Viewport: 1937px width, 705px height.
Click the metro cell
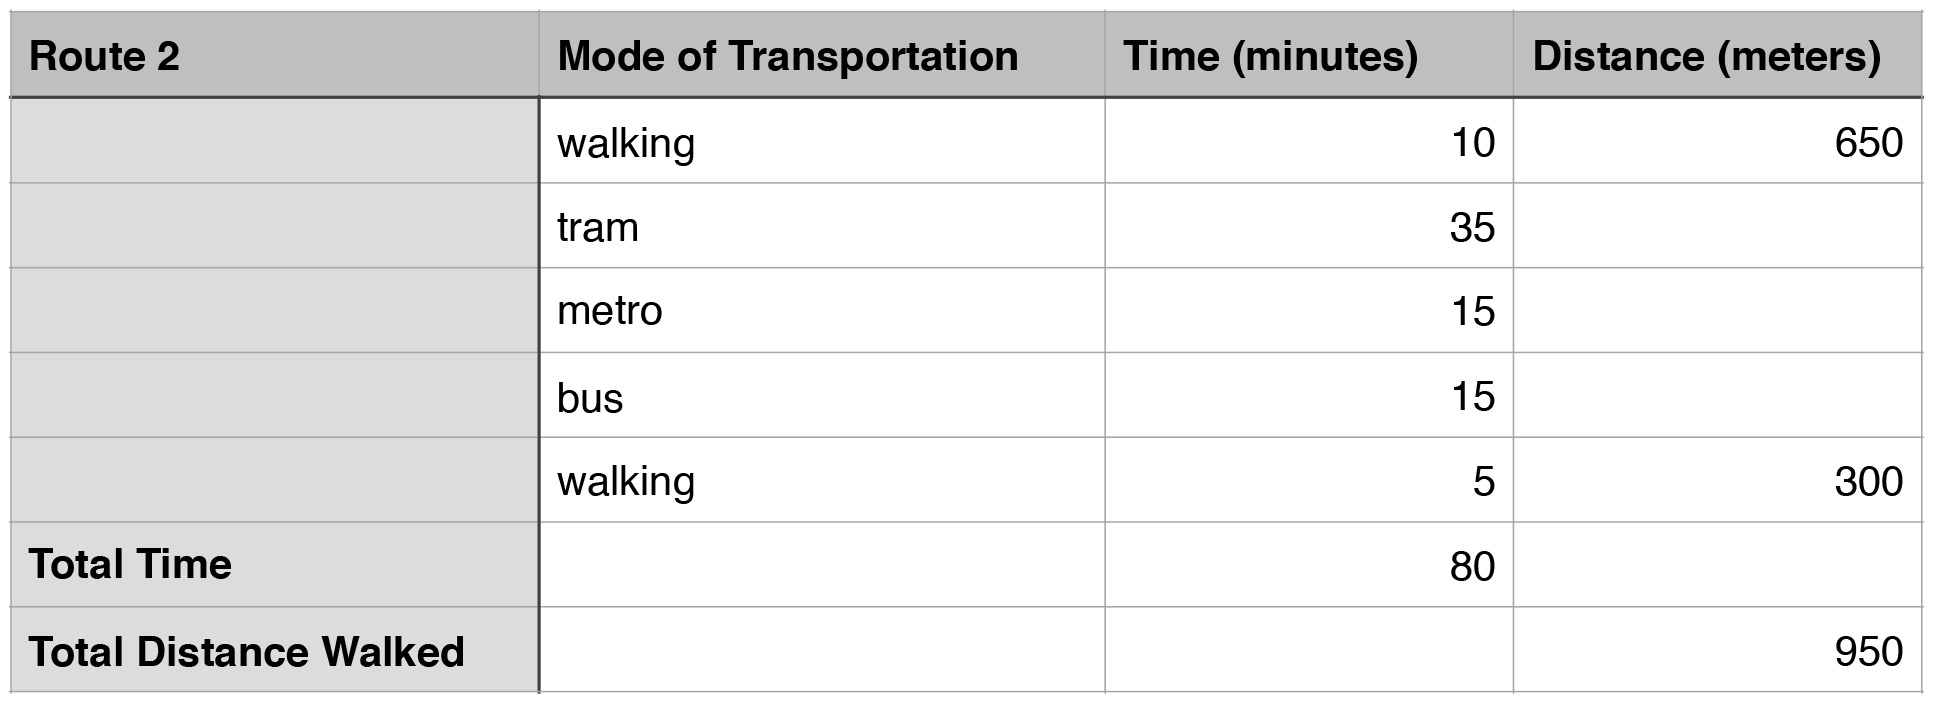tap(822, 310)
